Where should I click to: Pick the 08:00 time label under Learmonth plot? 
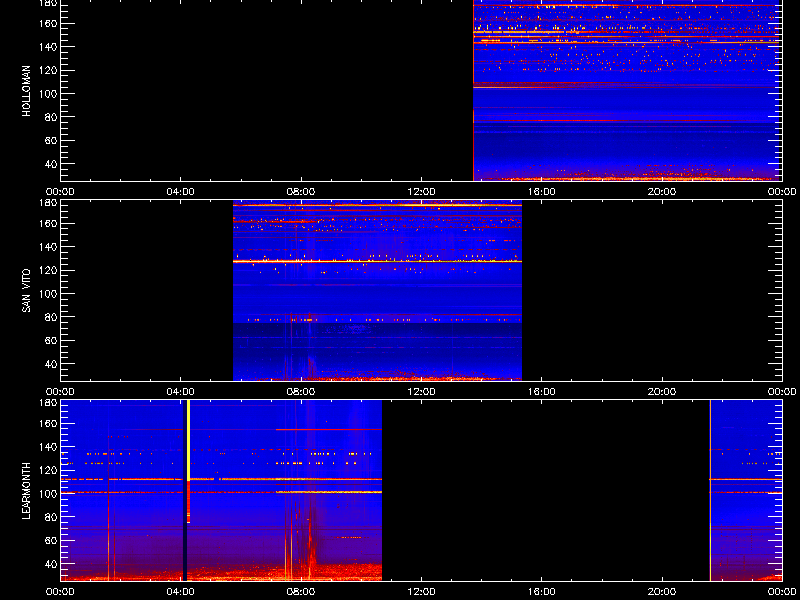301,592
